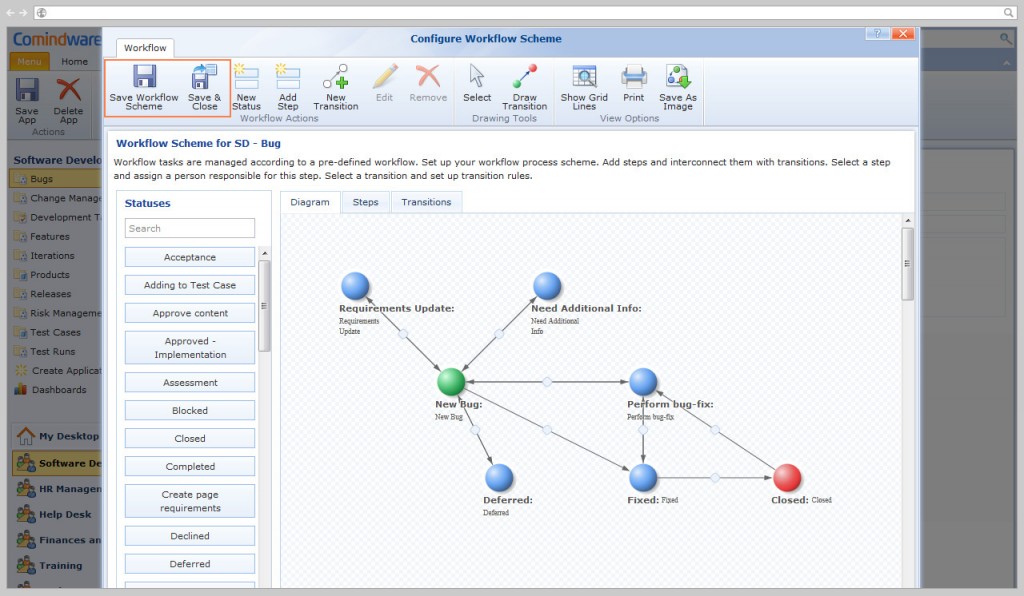The image size is (1024, 596).
Task: Activate the Draw Transition tool
Action: (524, 87)
